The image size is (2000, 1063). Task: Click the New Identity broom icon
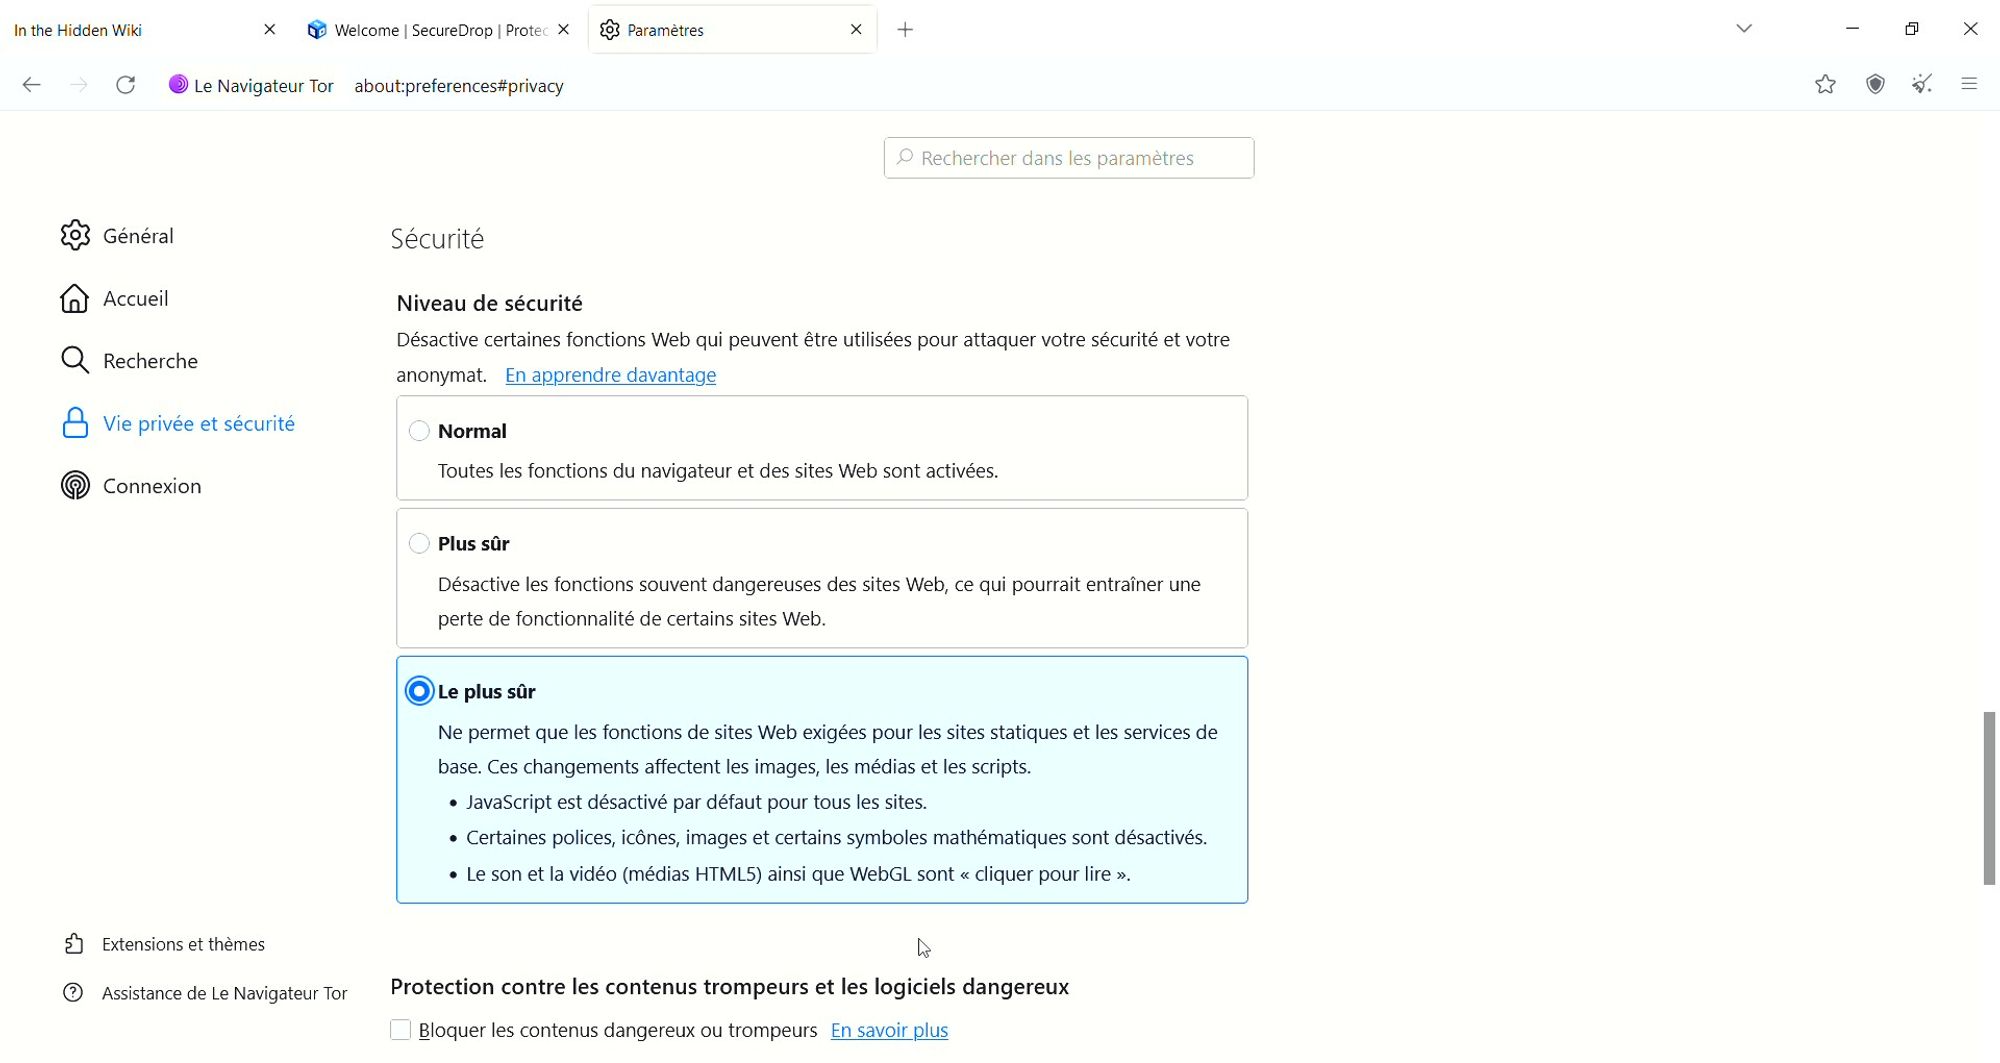click(1923, 85)
